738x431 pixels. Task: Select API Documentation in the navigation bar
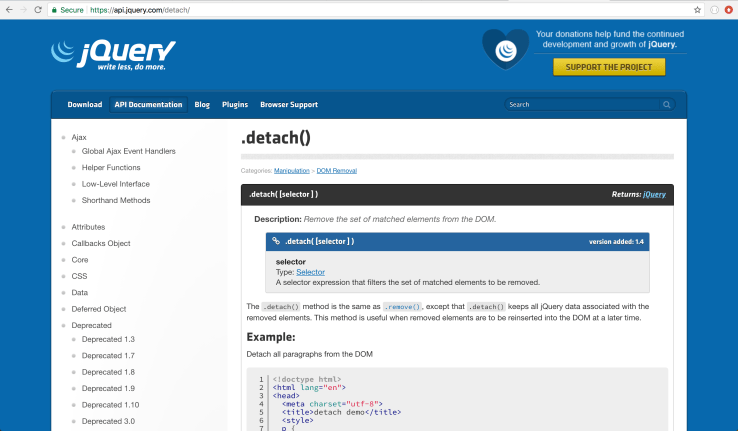pos(148,104)
